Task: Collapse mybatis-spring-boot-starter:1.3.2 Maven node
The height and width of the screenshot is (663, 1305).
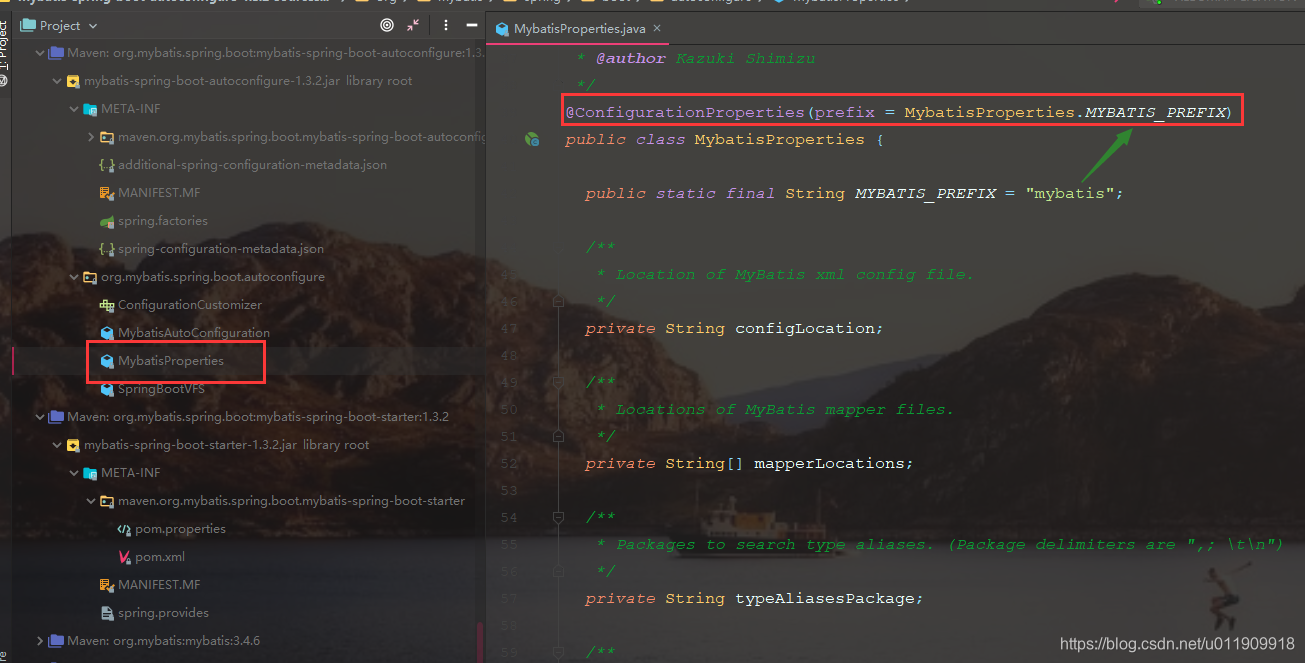Action: tap(40, 416)
